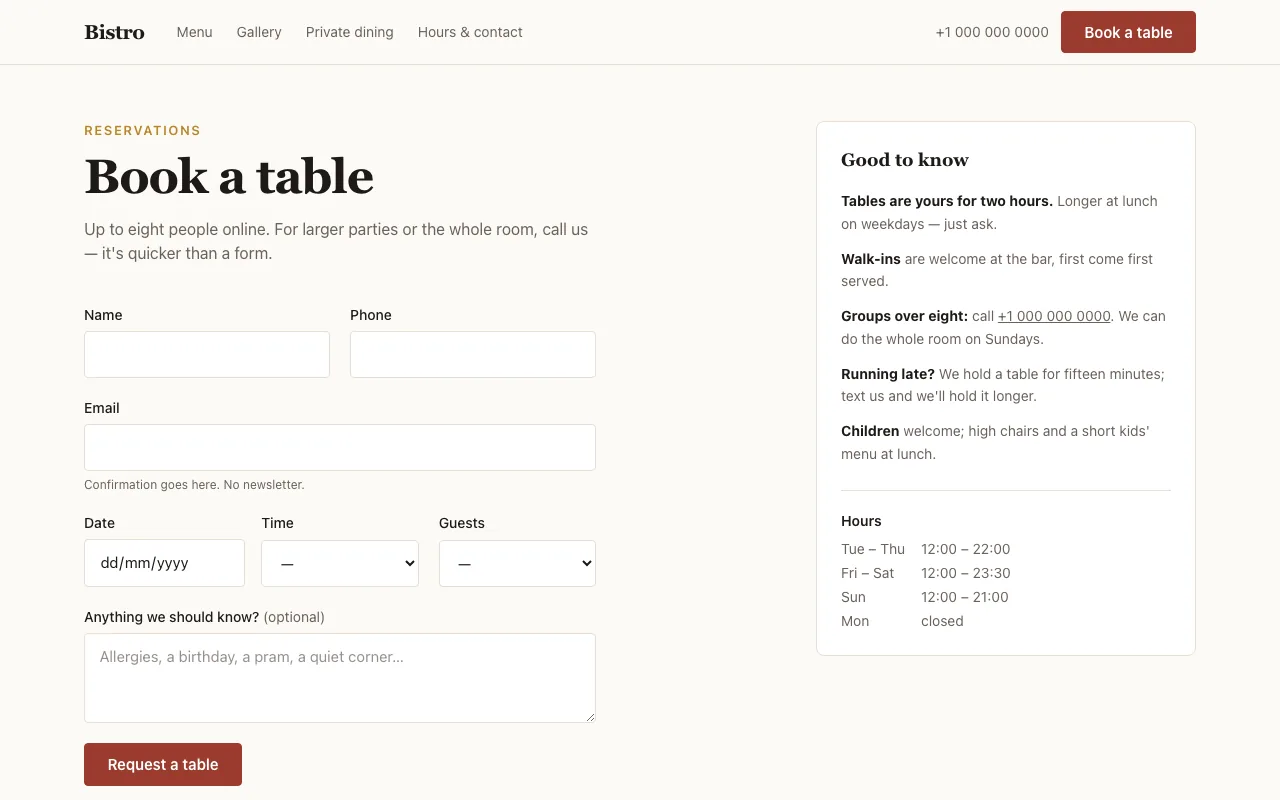Focus the Name input field
Viewport: 1280px width, 800px height.
pyautogui.click(x=207, y=354)
